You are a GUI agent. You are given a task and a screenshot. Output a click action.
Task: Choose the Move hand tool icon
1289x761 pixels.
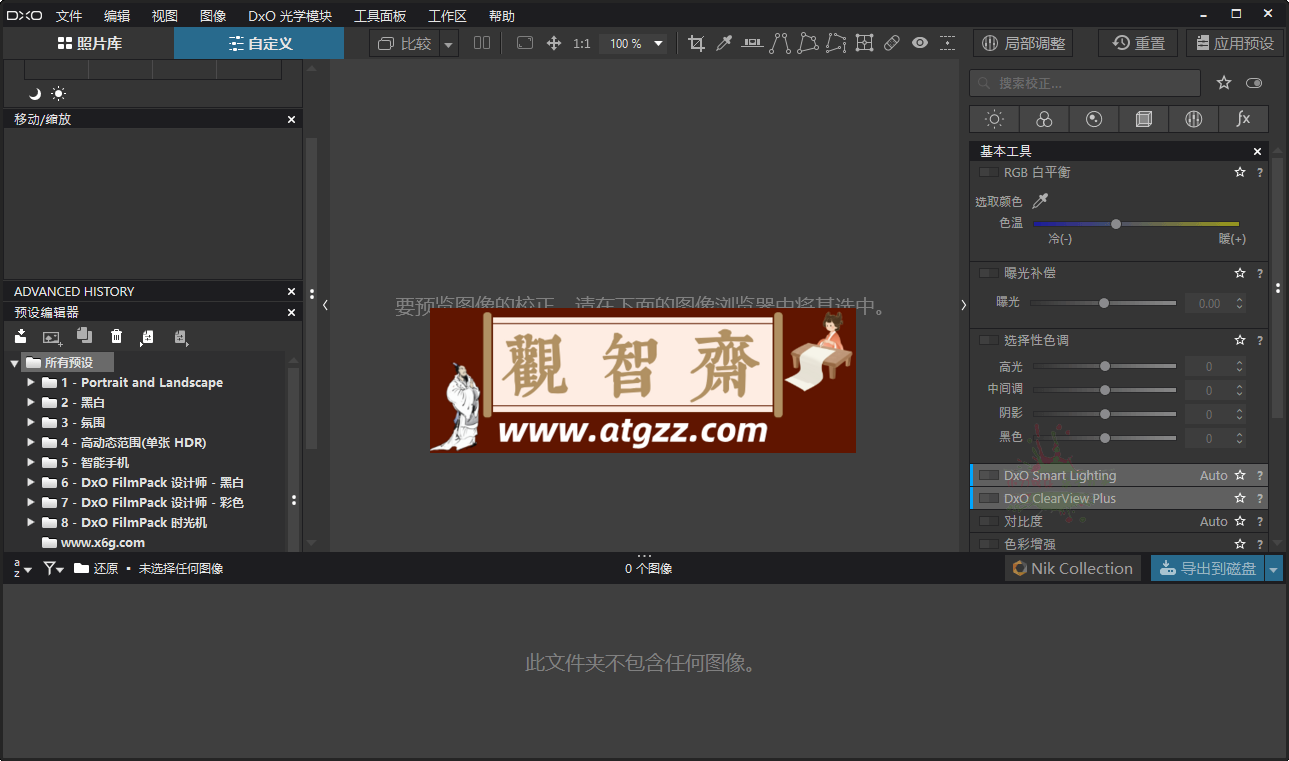[554, 43]
